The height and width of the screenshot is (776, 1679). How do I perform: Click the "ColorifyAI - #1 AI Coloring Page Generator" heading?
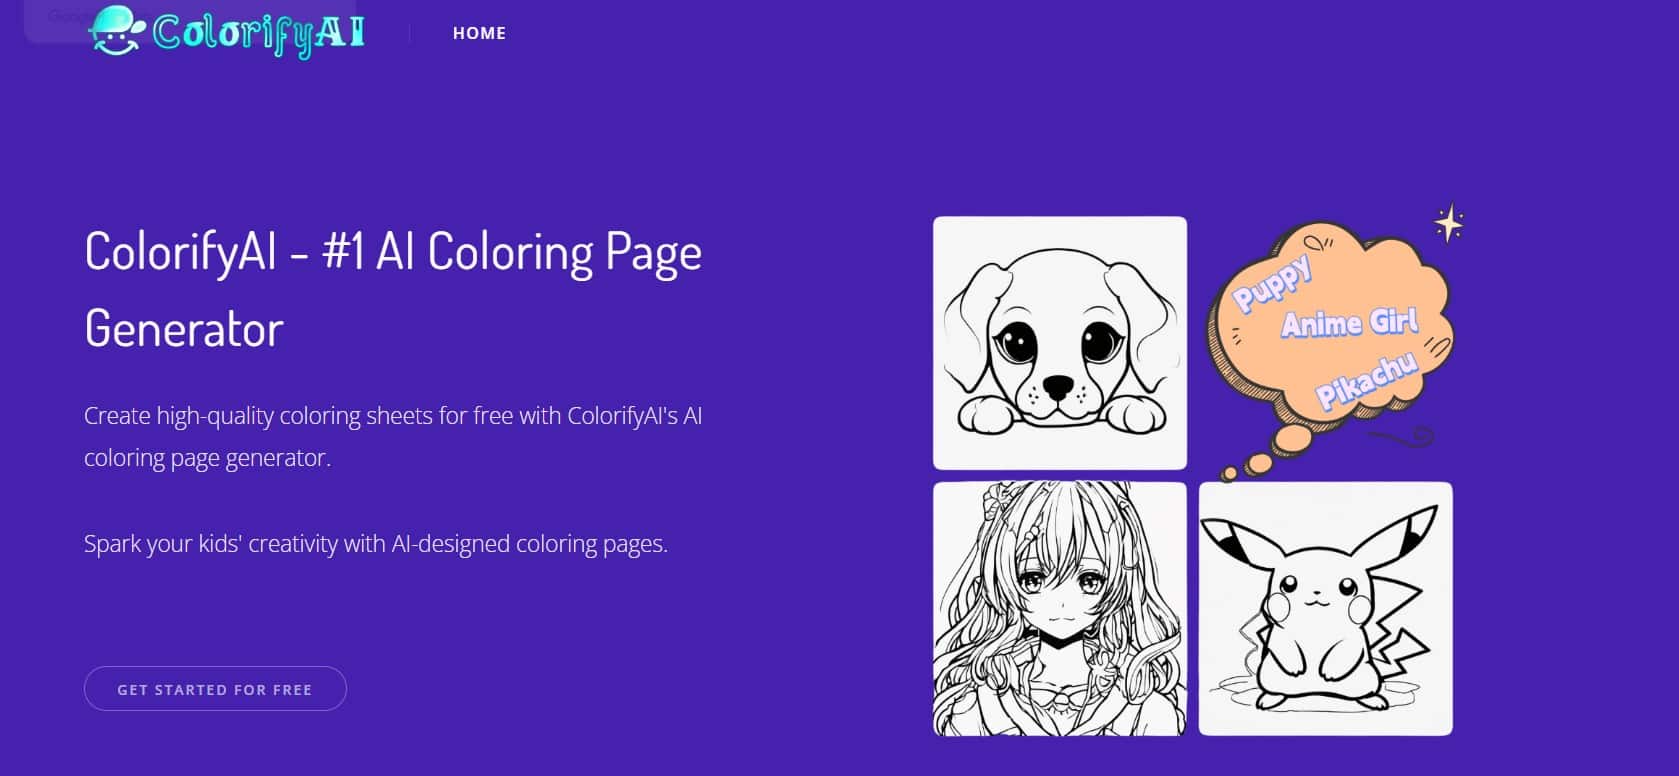[x=393, y=289]
